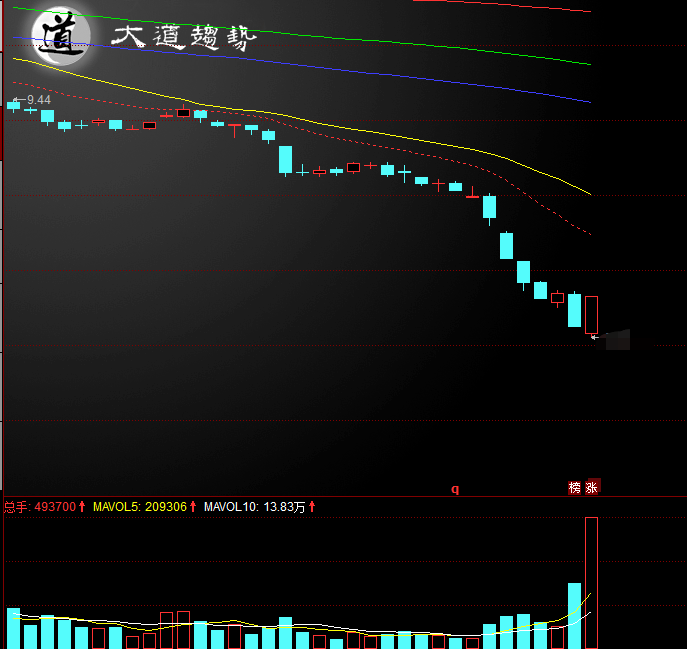Click the 总手 volume label

coord(16,507)
